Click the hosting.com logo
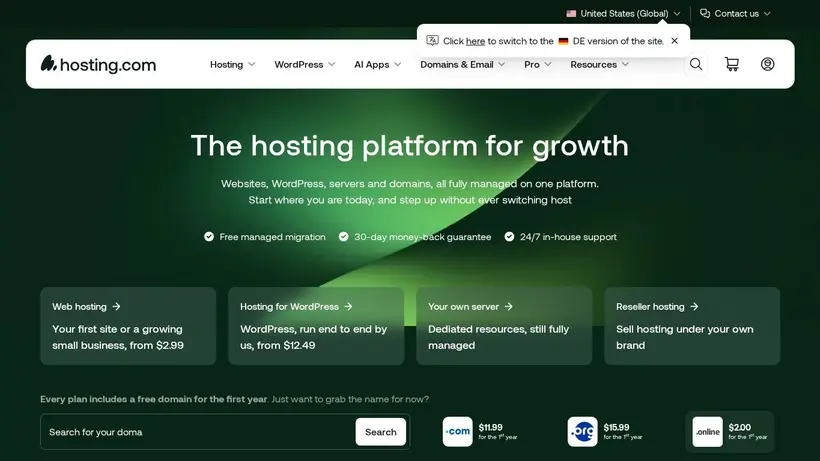 click(98, 64)
